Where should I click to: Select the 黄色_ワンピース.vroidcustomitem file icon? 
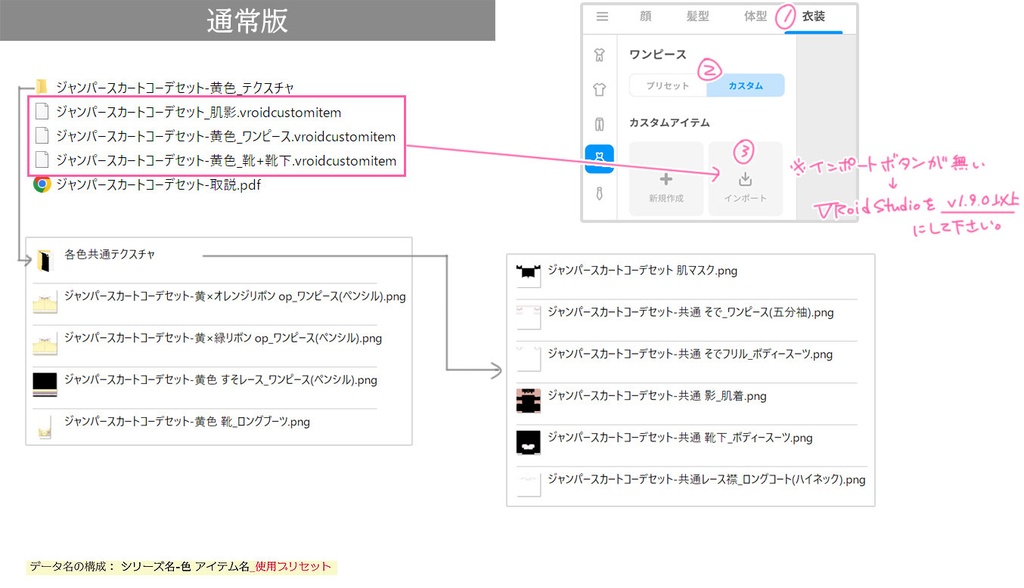coord(42,136)
